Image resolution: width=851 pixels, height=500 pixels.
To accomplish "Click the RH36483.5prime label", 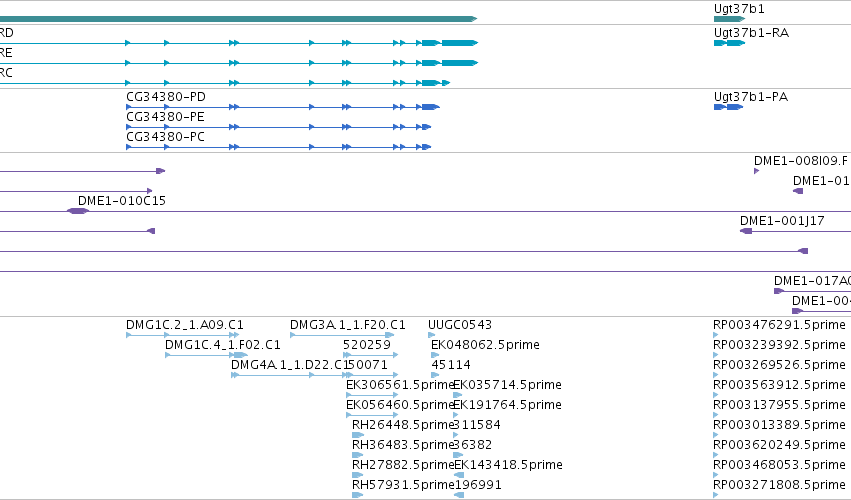I will click(x=403, y=445).
